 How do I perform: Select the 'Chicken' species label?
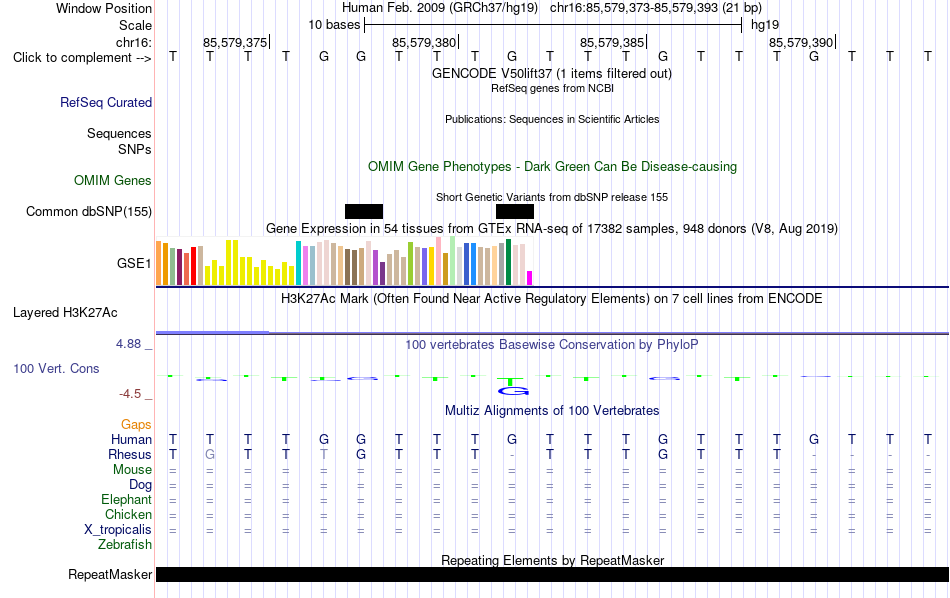(128, 514)
